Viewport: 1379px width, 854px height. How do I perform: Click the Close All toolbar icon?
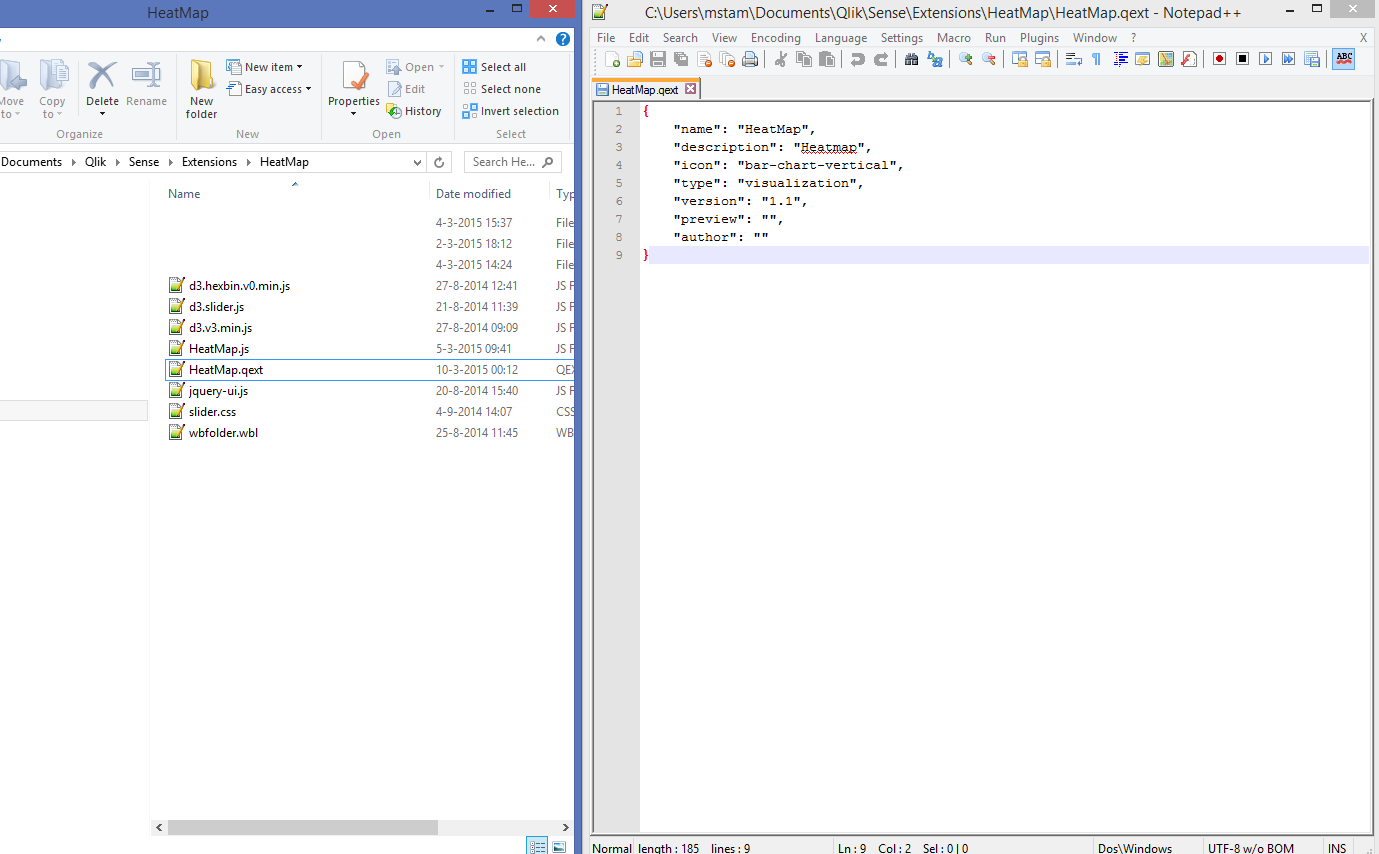(x=727, y=59)
